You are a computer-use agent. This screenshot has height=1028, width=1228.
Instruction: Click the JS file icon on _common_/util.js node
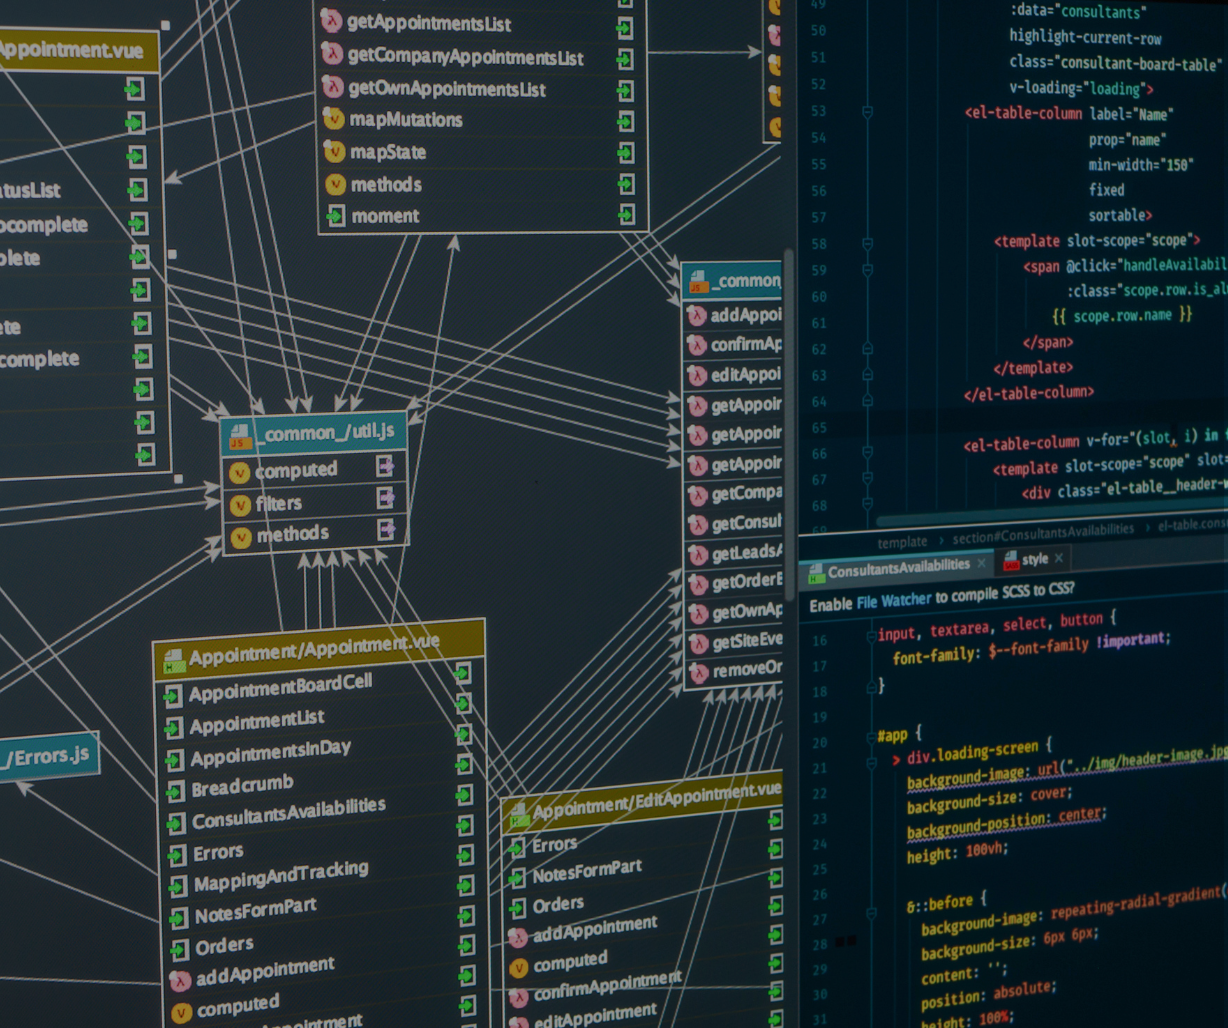(x=240, y=437)
